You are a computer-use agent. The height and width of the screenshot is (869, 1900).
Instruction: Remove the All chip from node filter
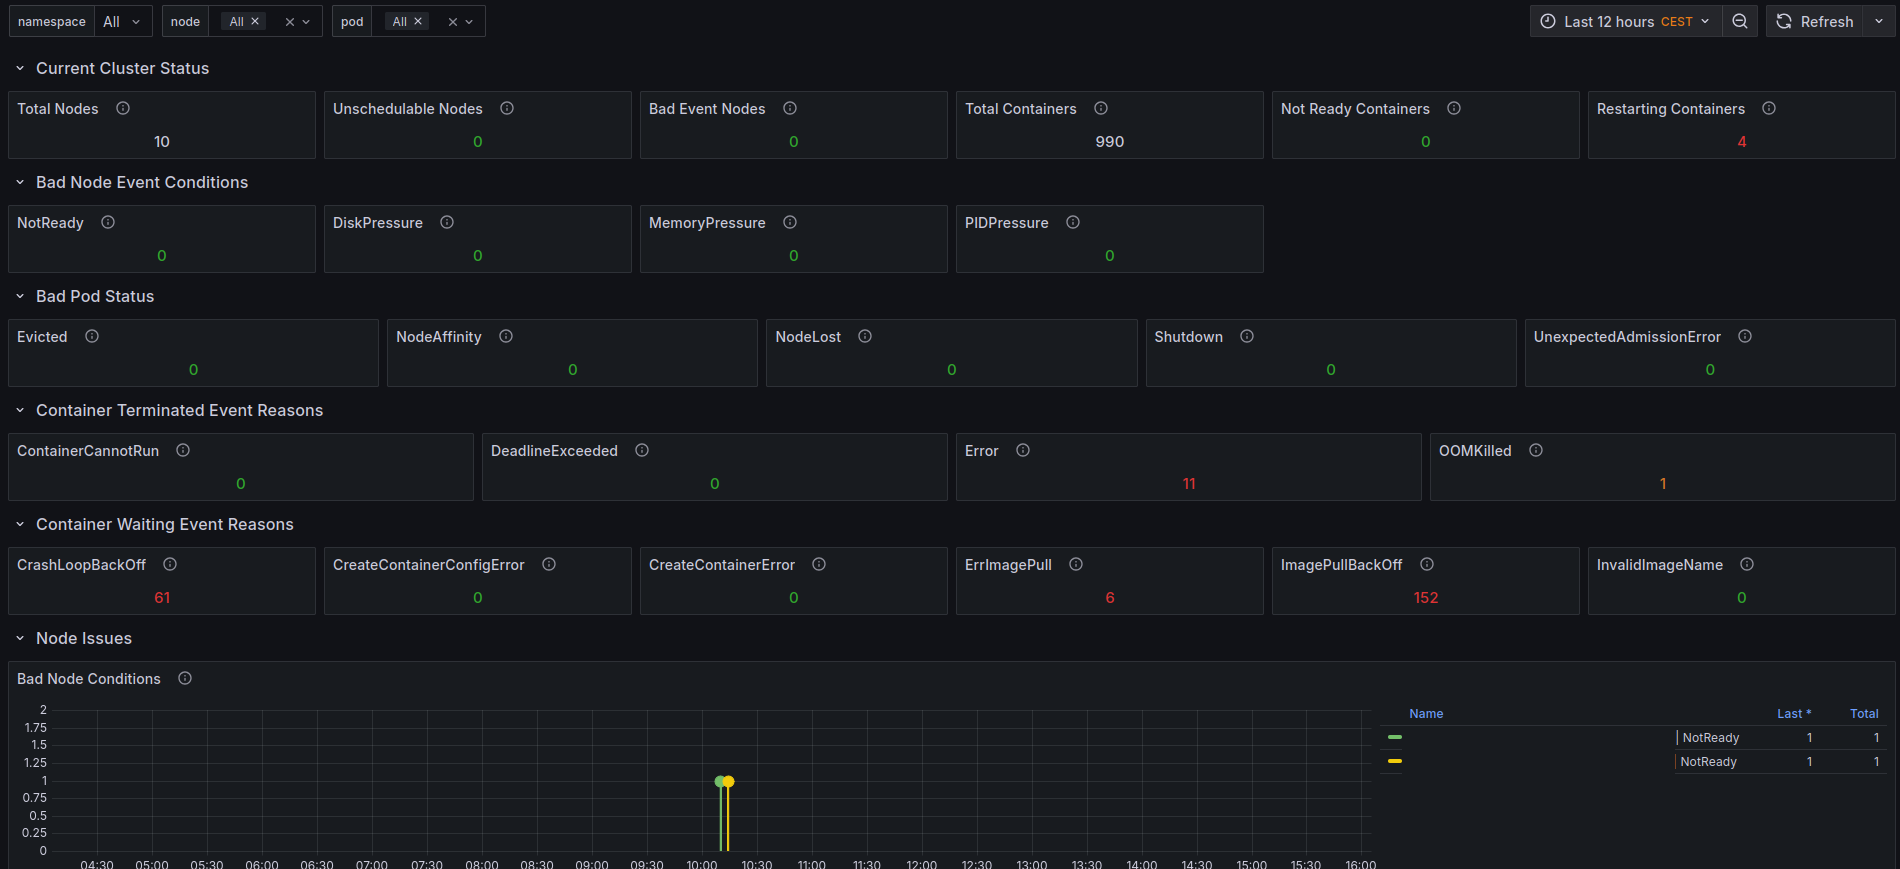tap(255, 21)
